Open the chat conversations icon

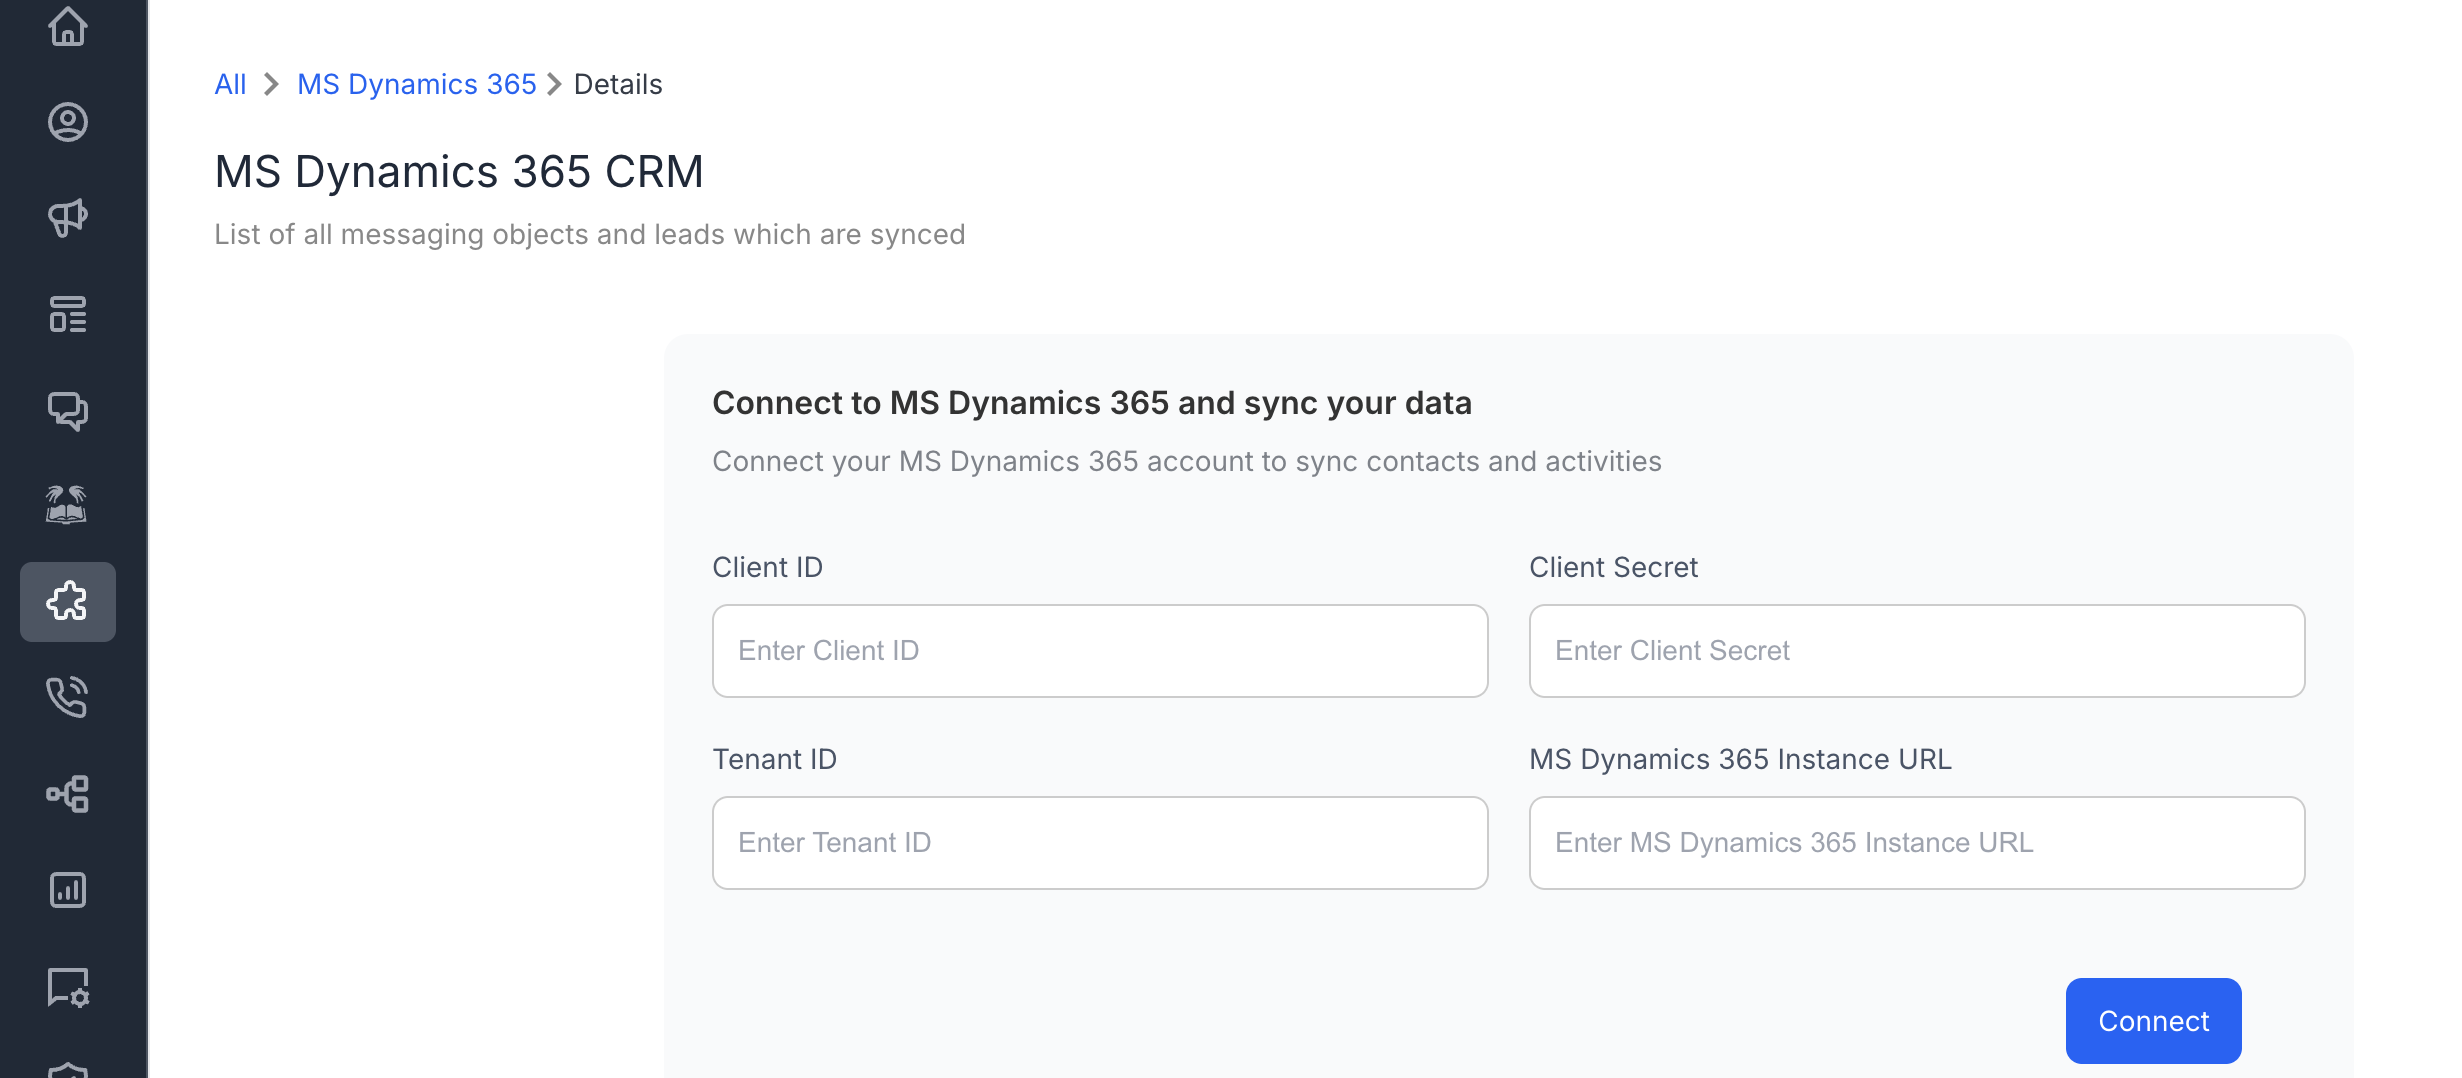68,410
